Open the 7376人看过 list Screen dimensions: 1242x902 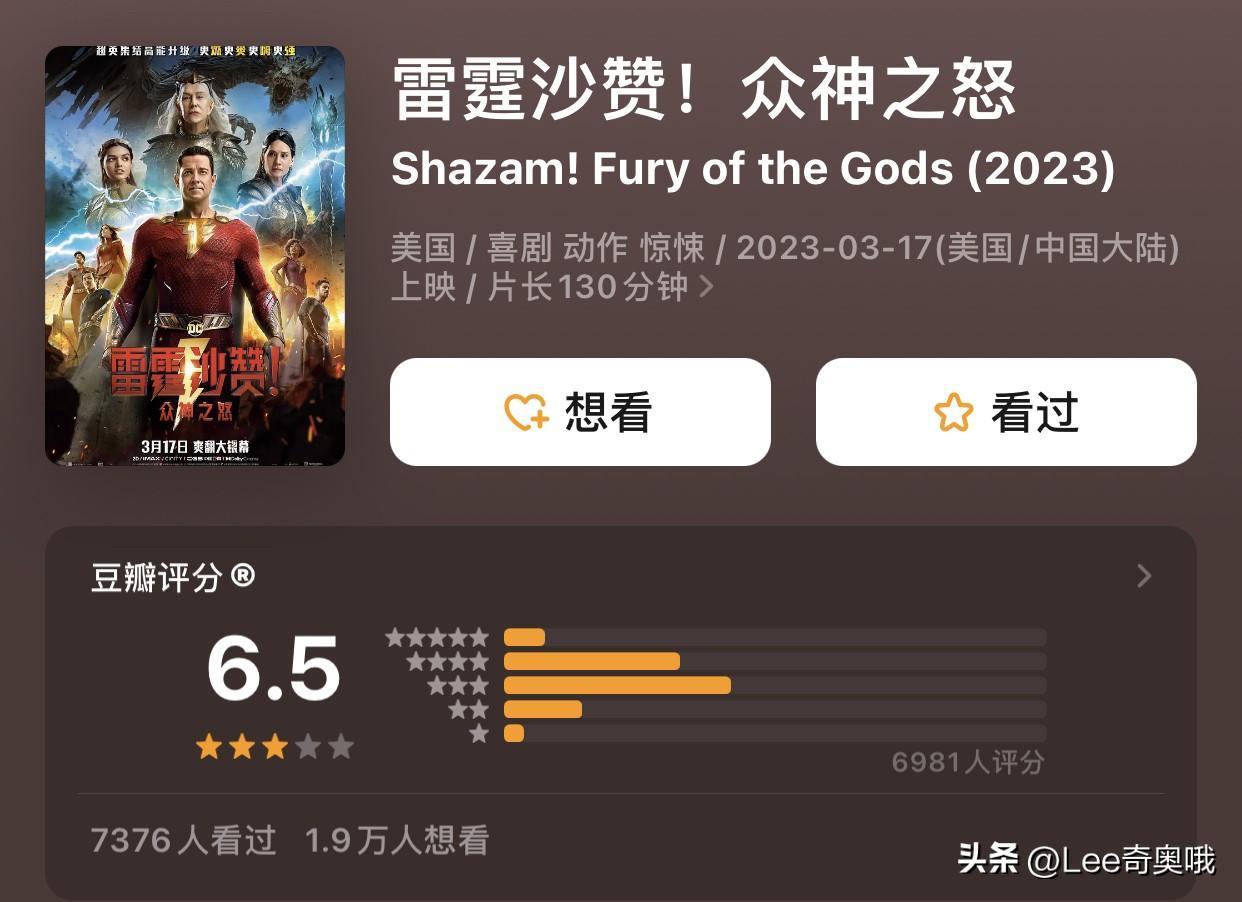183,840
